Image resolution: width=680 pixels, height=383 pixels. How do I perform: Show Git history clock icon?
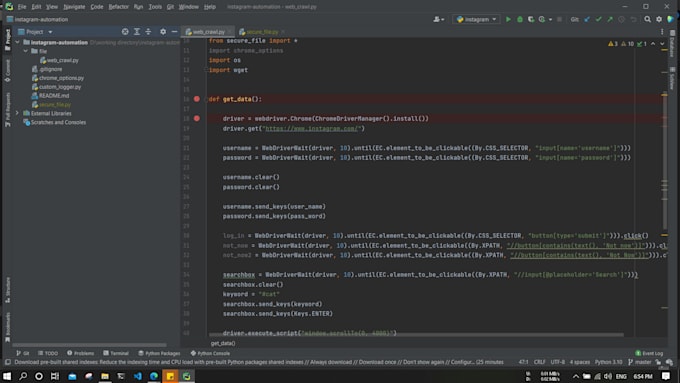(x=621, y=19)
